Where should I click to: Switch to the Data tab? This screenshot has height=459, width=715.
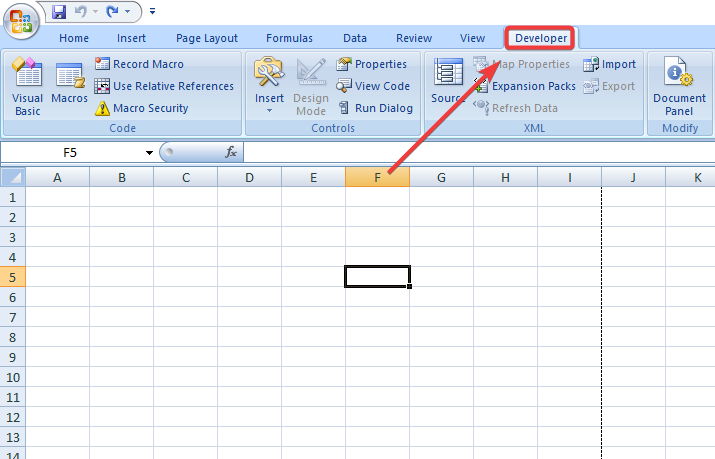click(355, 38)
